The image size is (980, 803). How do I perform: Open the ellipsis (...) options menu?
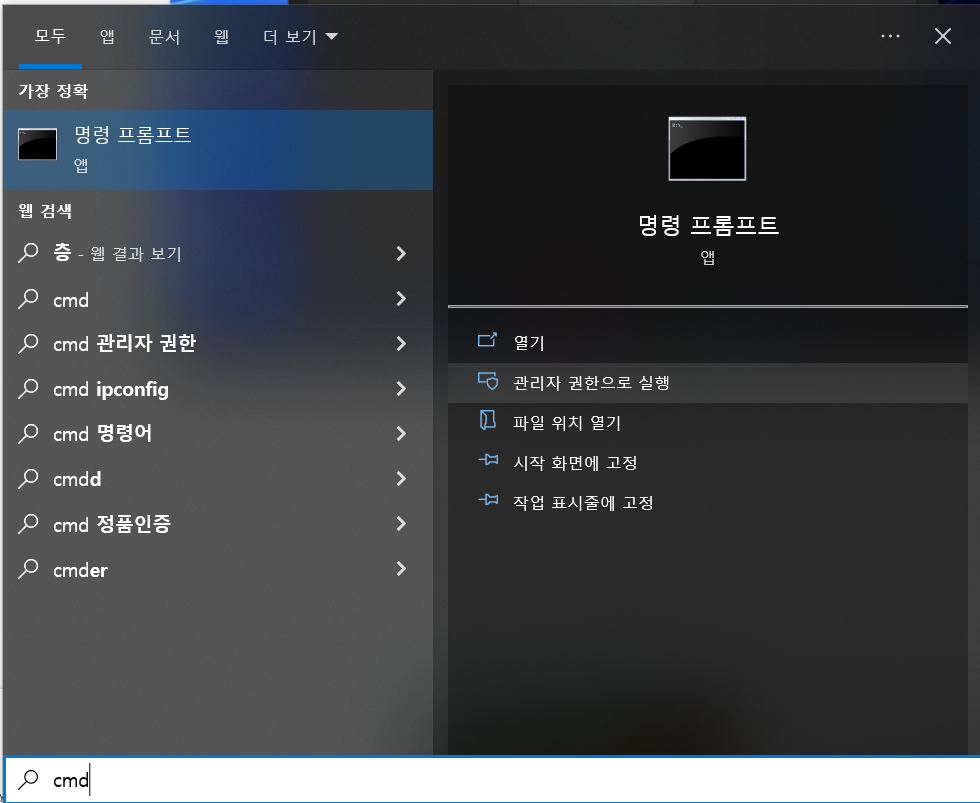pyautogui.click(x=890, y=36)
